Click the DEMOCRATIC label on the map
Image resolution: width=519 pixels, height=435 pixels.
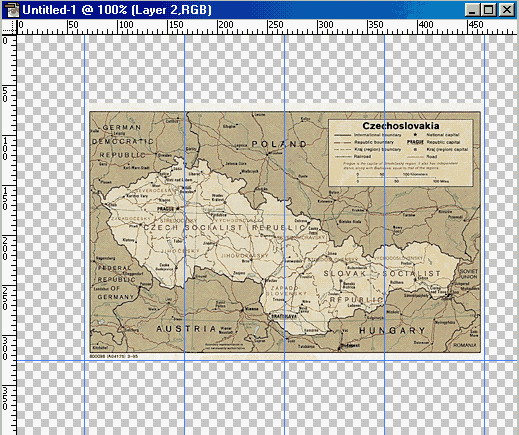pyautogui.click(x=123, y=141)
